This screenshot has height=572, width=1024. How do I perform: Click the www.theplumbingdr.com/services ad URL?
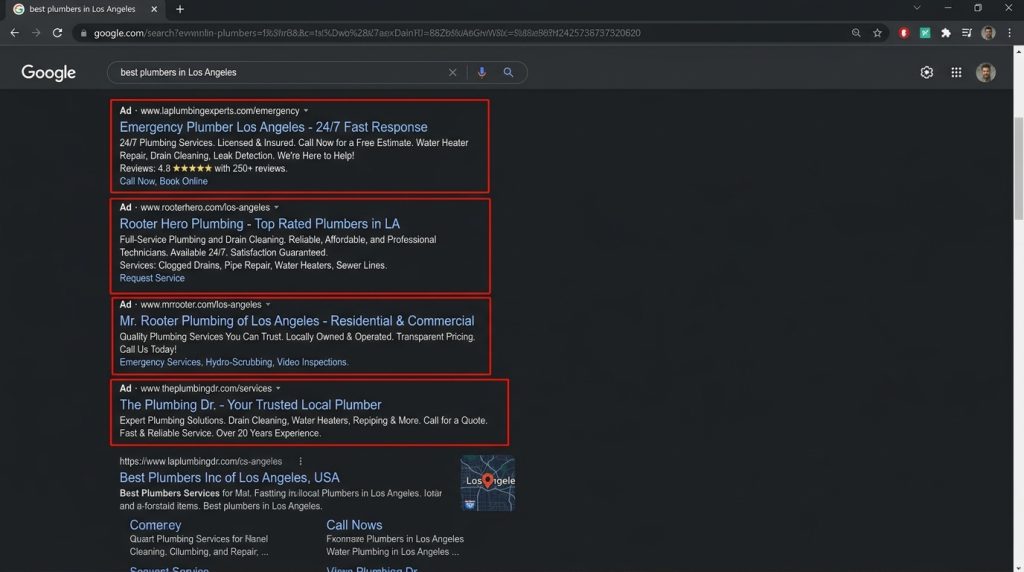click(206, 389)
